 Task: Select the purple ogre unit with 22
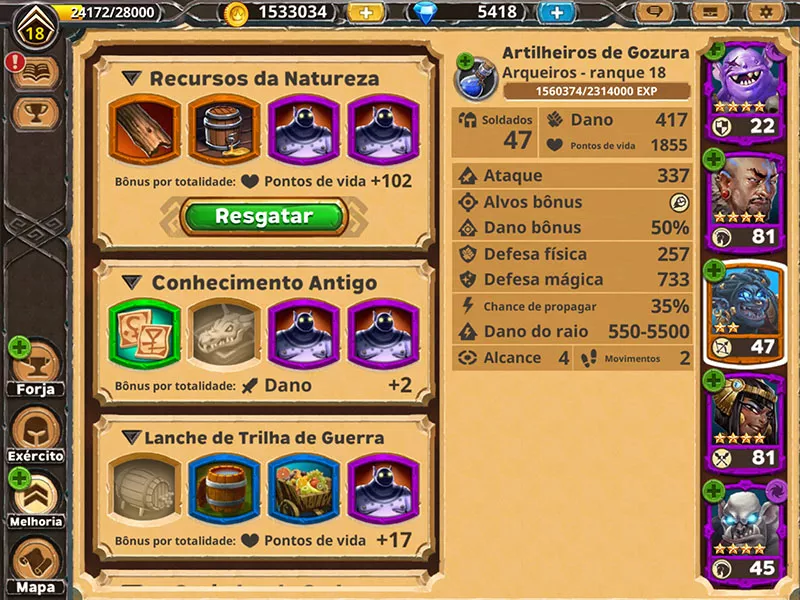745,92
